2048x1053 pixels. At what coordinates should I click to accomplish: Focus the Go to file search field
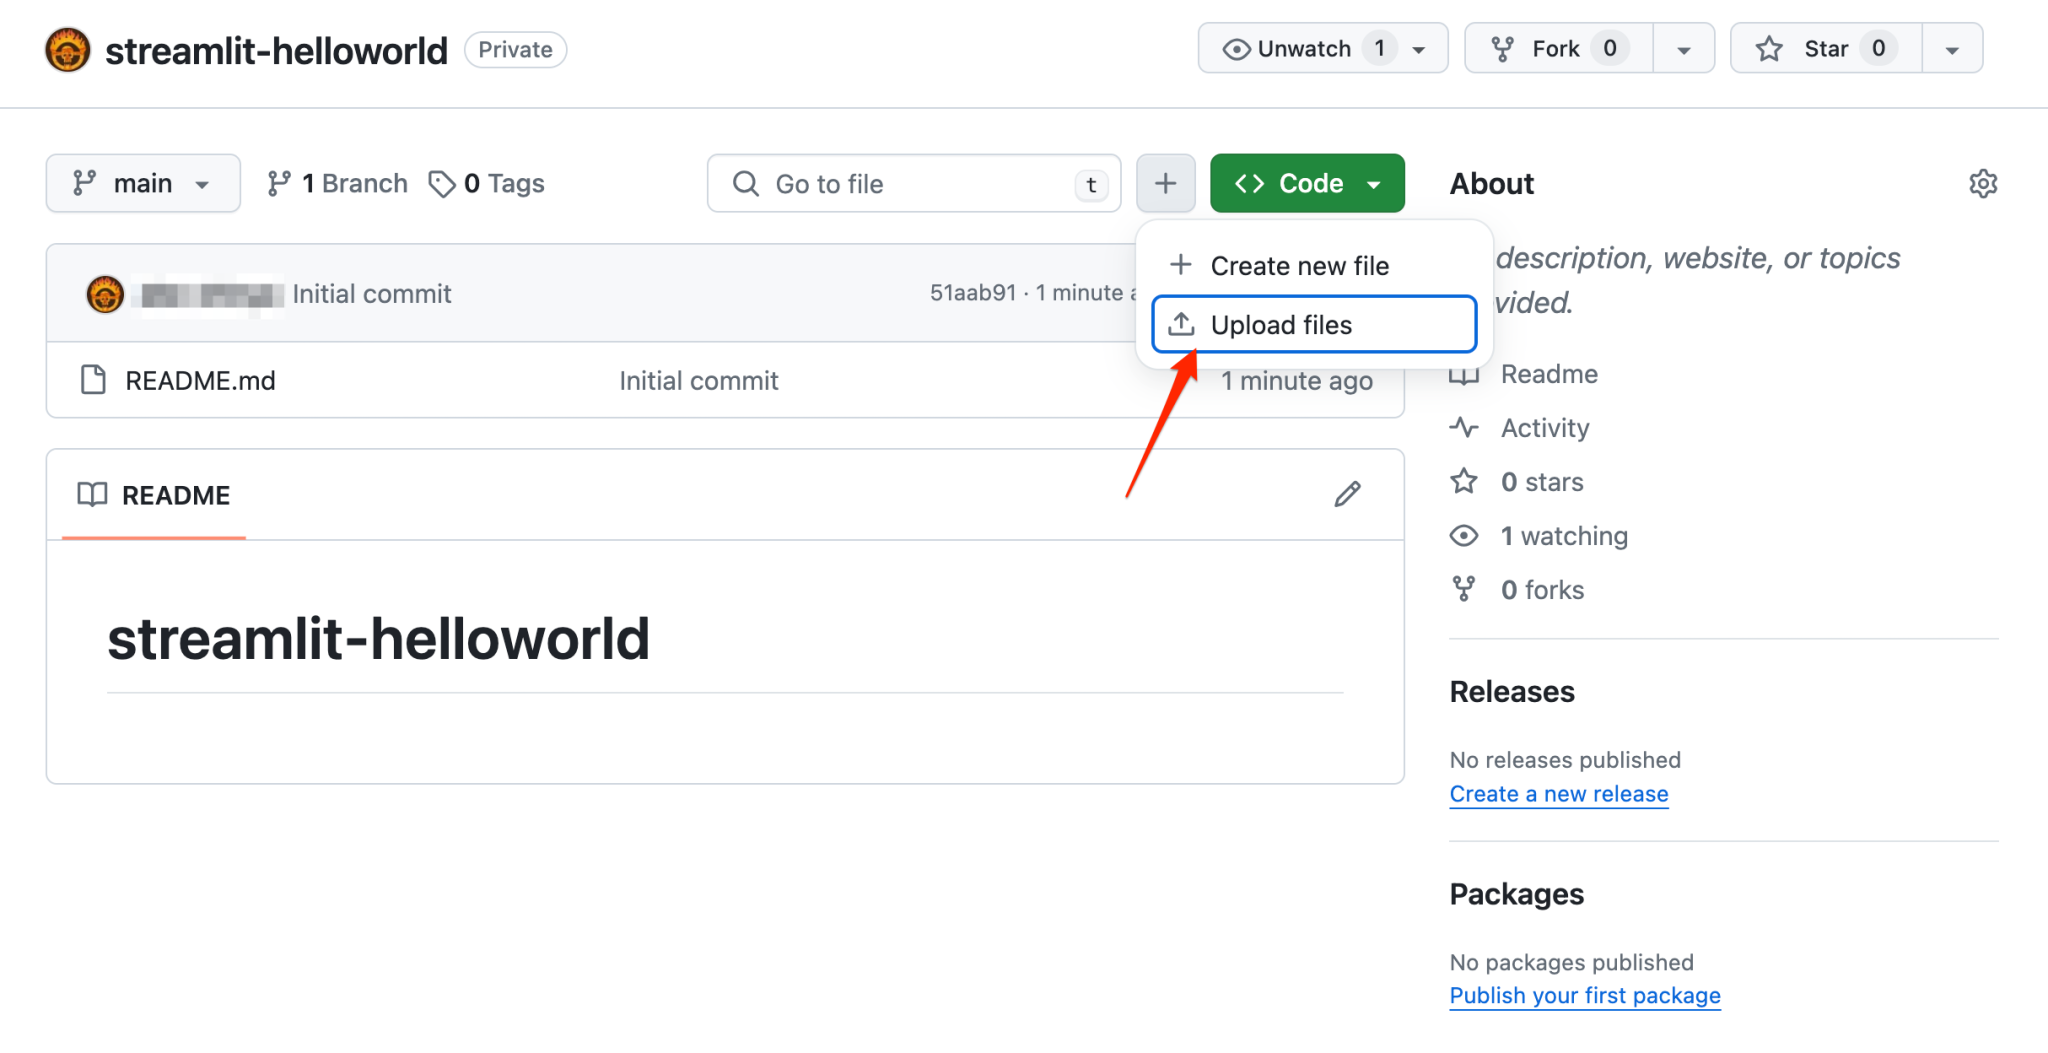click(x=913, y=184)
